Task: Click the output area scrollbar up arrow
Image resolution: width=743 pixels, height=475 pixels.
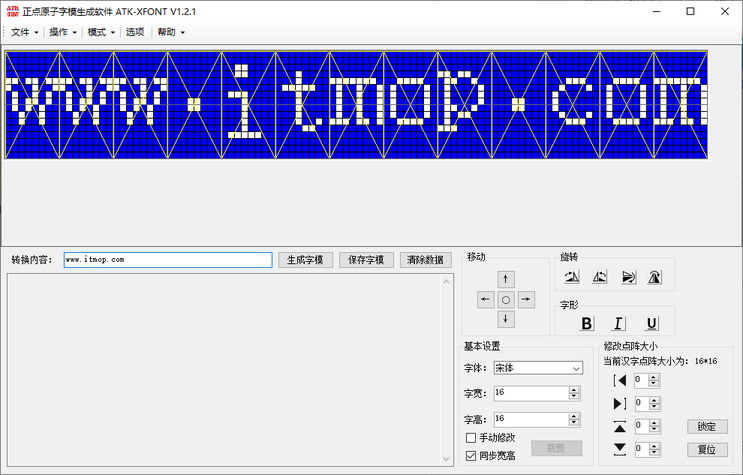Action: [x=446, y=282]
